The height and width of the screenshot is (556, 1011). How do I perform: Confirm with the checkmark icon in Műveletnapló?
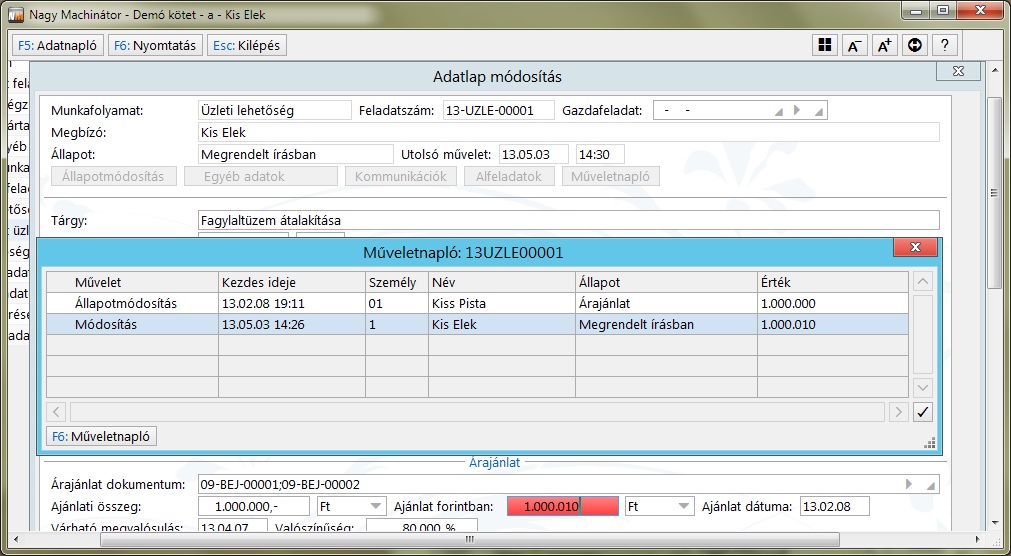[923, 412]
